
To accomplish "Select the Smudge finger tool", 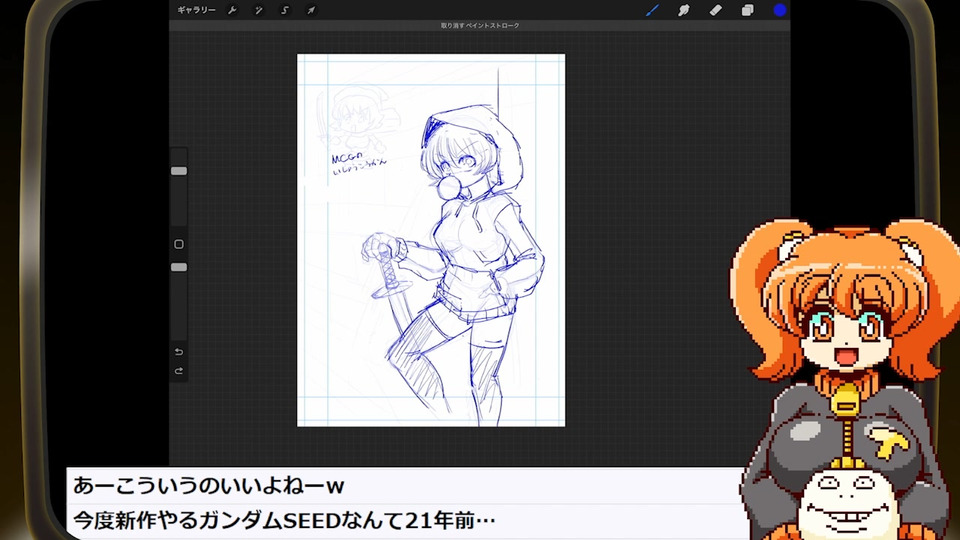I will (684, 10).
